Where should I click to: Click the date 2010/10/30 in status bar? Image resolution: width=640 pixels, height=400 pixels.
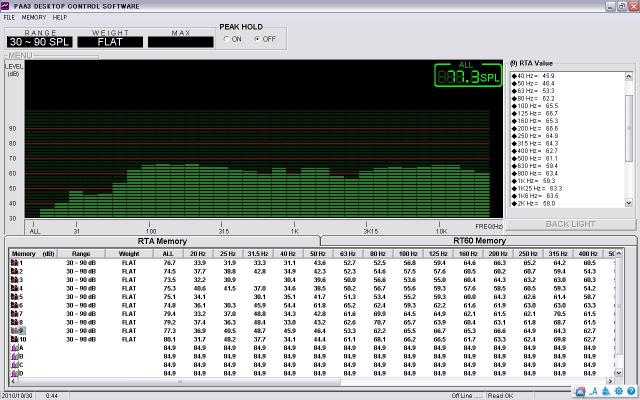tap(17, 396)
